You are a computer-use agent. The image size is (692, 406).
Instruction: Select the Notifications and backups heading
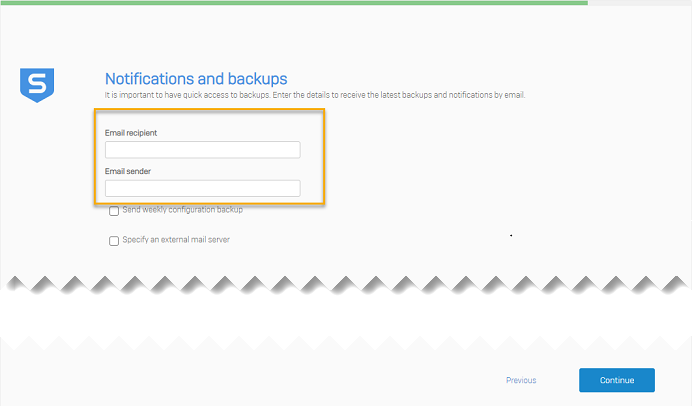point(196,78)
